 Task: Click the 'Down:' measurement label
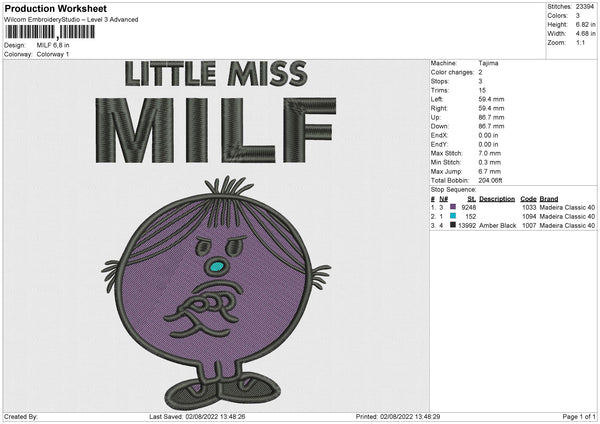pyautogui.click(x=440, y=126)
